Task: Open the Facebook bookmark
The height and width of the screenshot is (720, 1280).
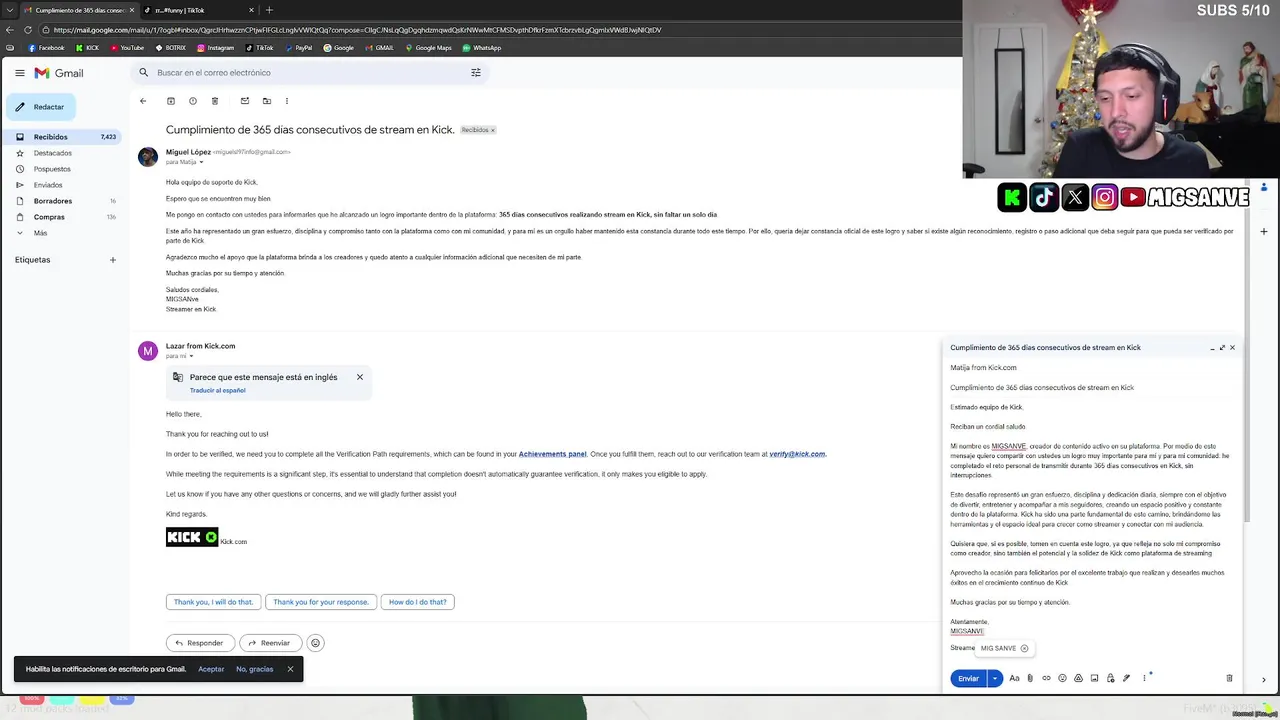Action: pyautogui.click(x=46, y=48)
